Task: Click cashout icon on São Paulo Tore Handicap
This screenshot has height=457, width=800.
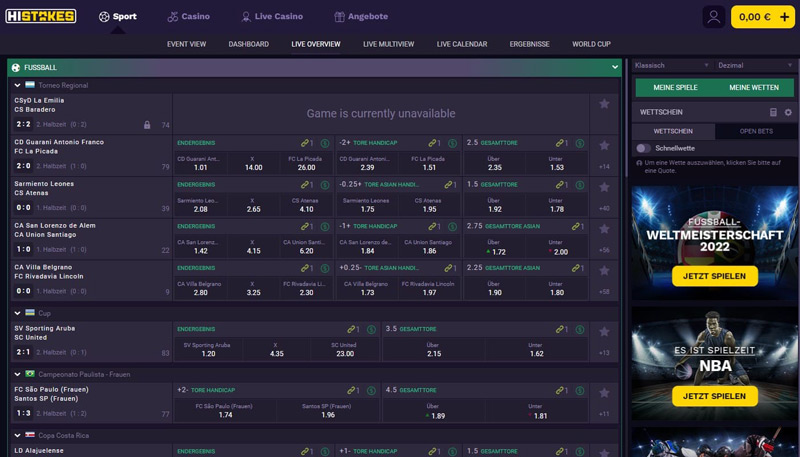Action: 371,391
